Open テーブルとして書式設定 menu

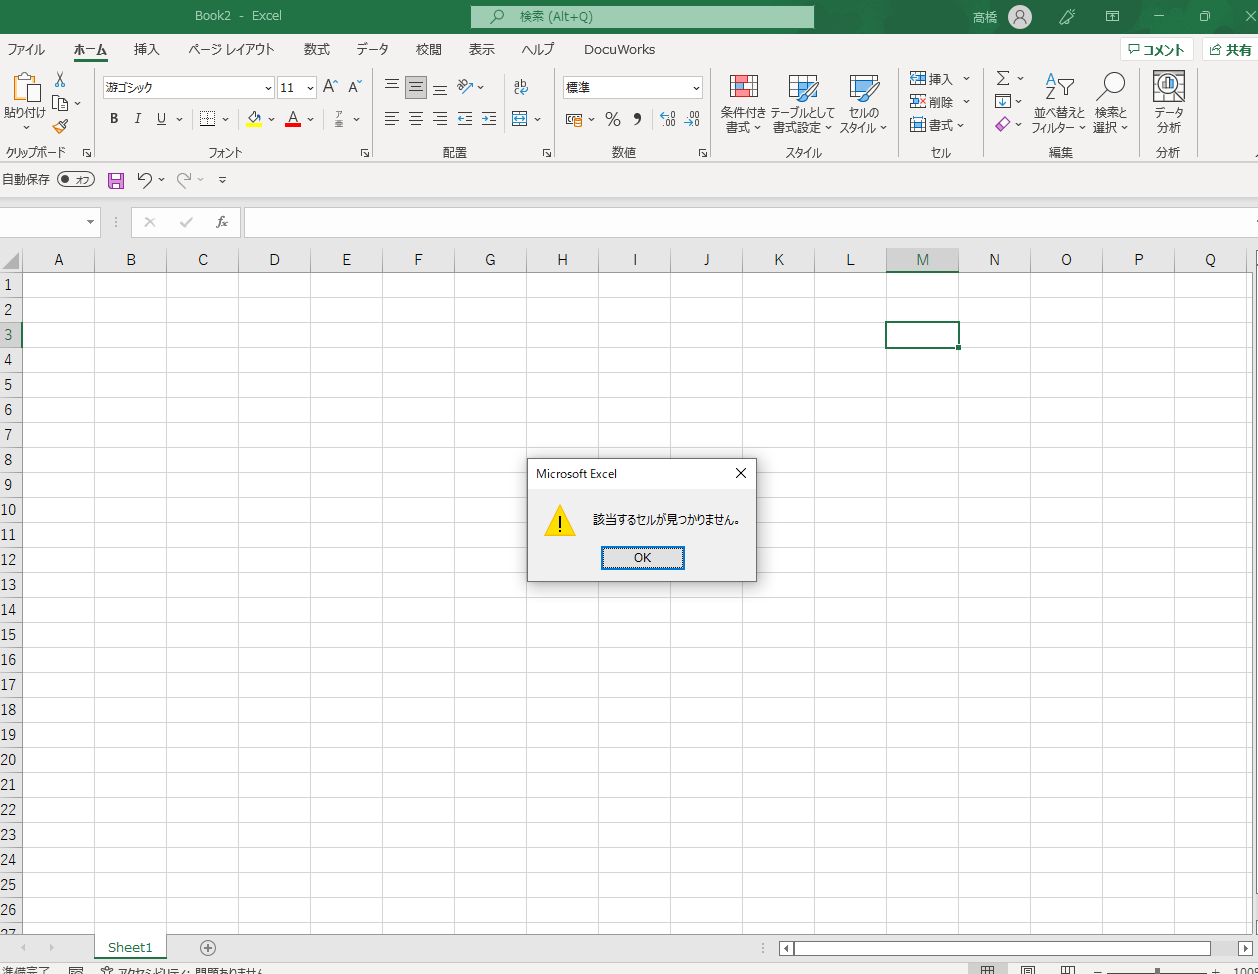[x=802, y=104]
